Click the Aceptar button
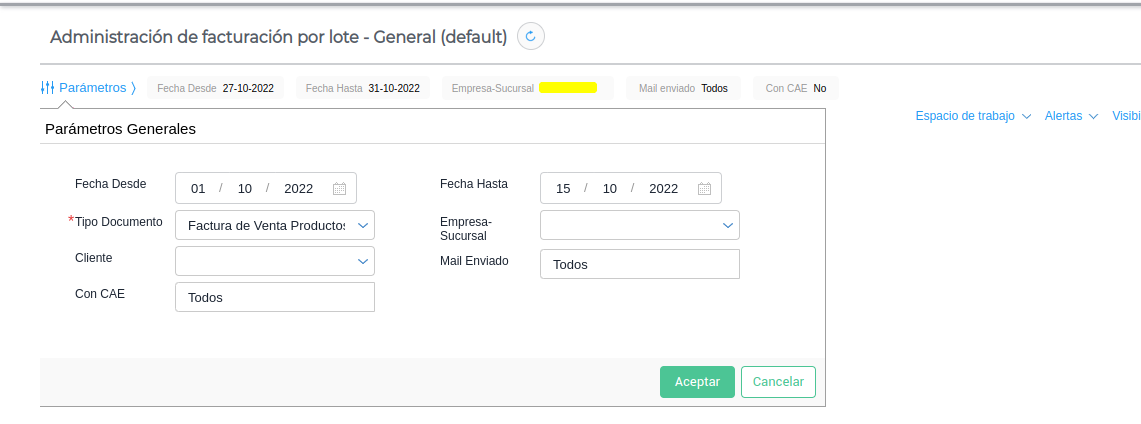Viewport: 1141px width, 424px height. pyautogui.click(x=697, y=382)
